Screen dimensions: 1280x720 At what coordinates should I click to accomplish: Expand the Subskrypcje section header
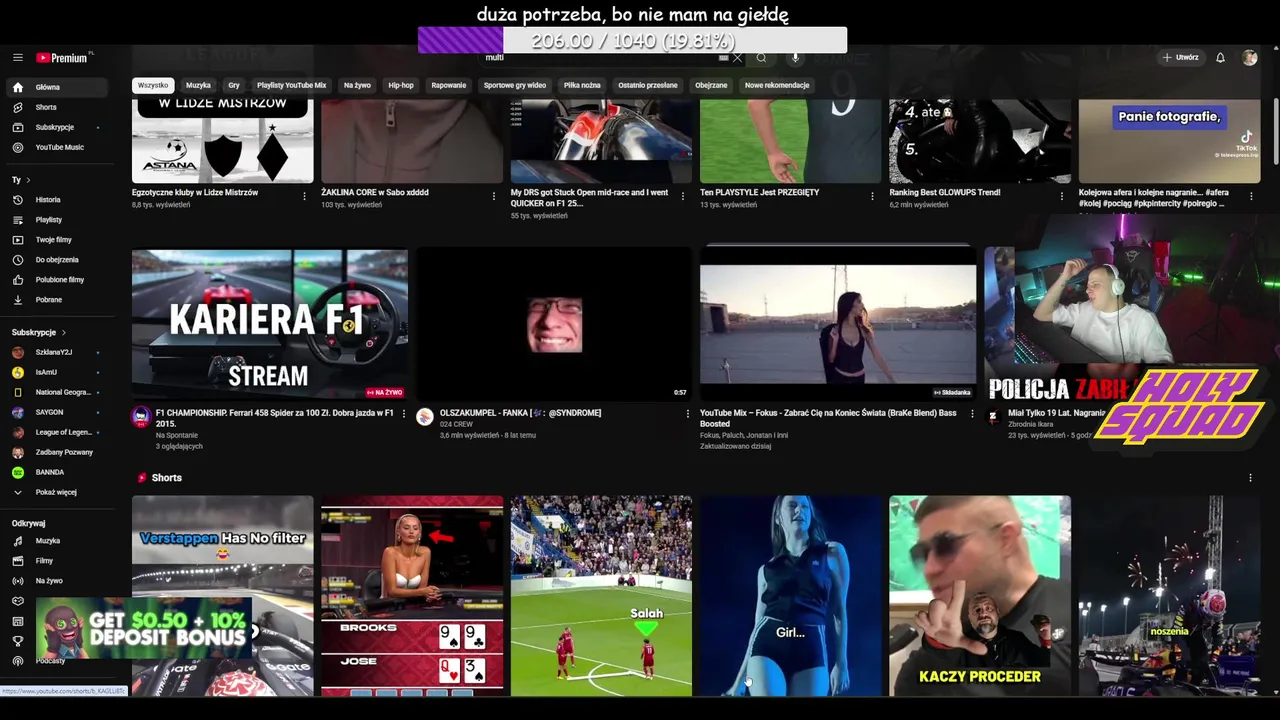click(x=39, y=332)
